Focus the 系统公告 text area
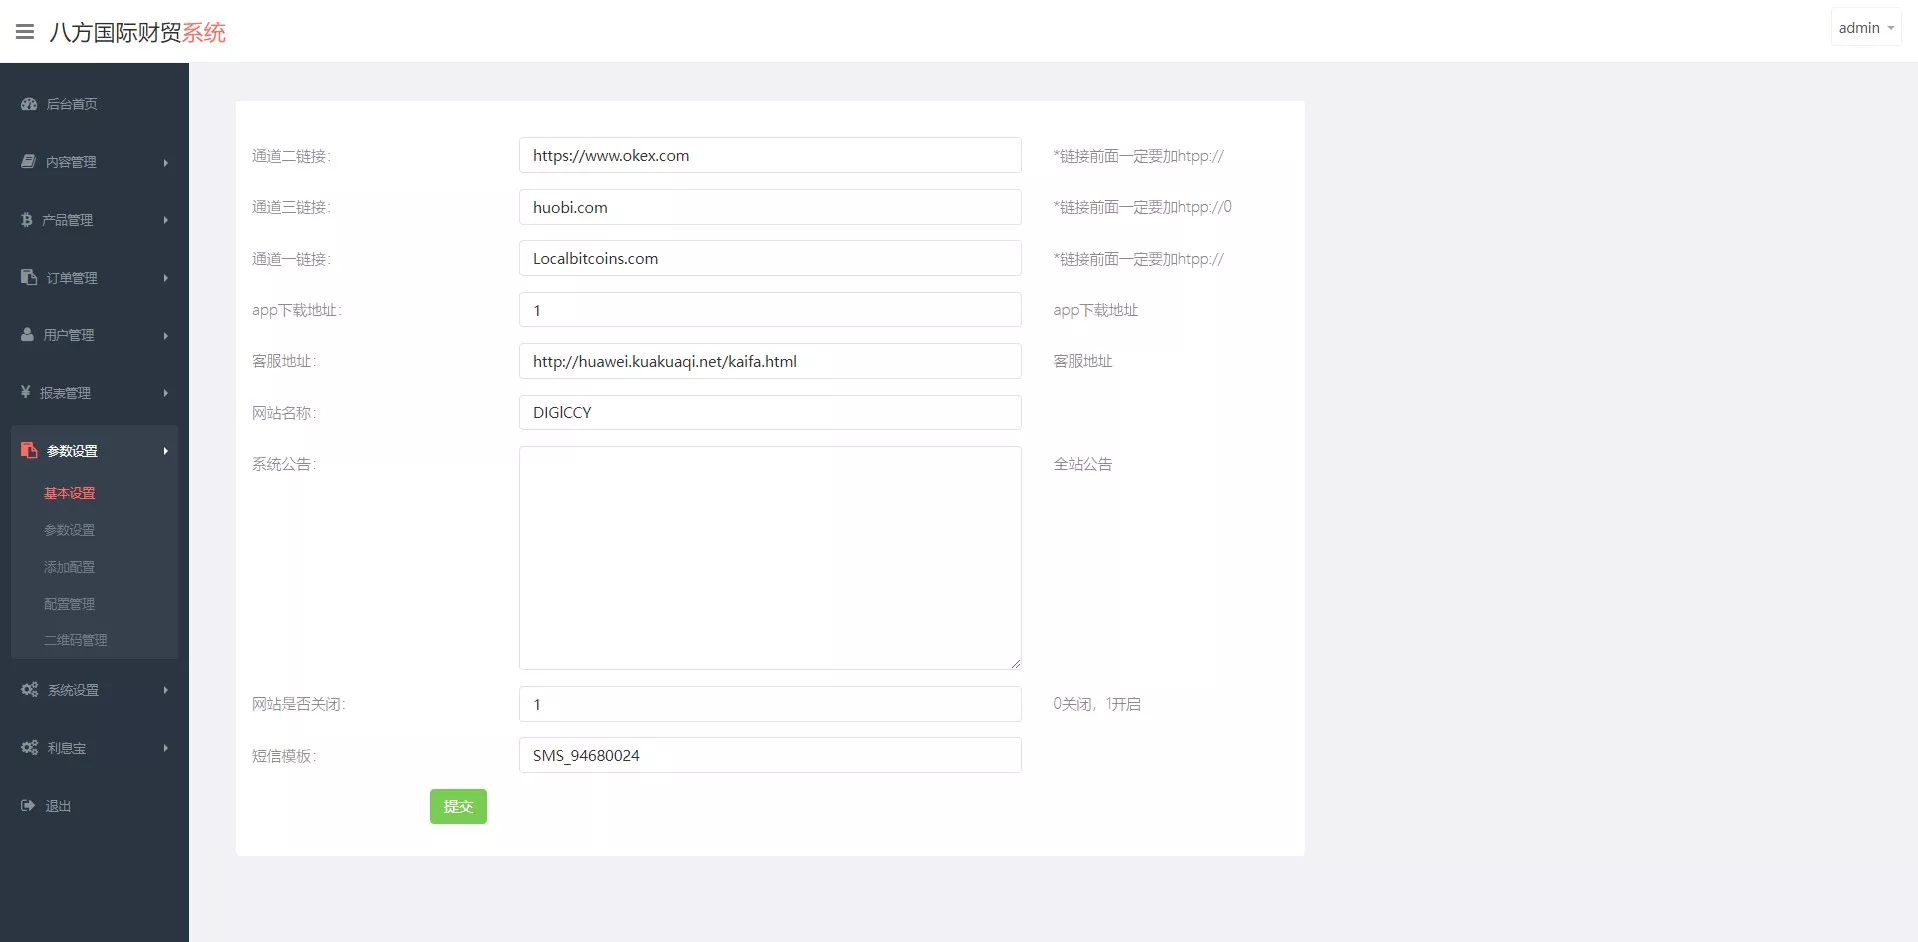The image size is (1918, 942). (x=769, y=557)
